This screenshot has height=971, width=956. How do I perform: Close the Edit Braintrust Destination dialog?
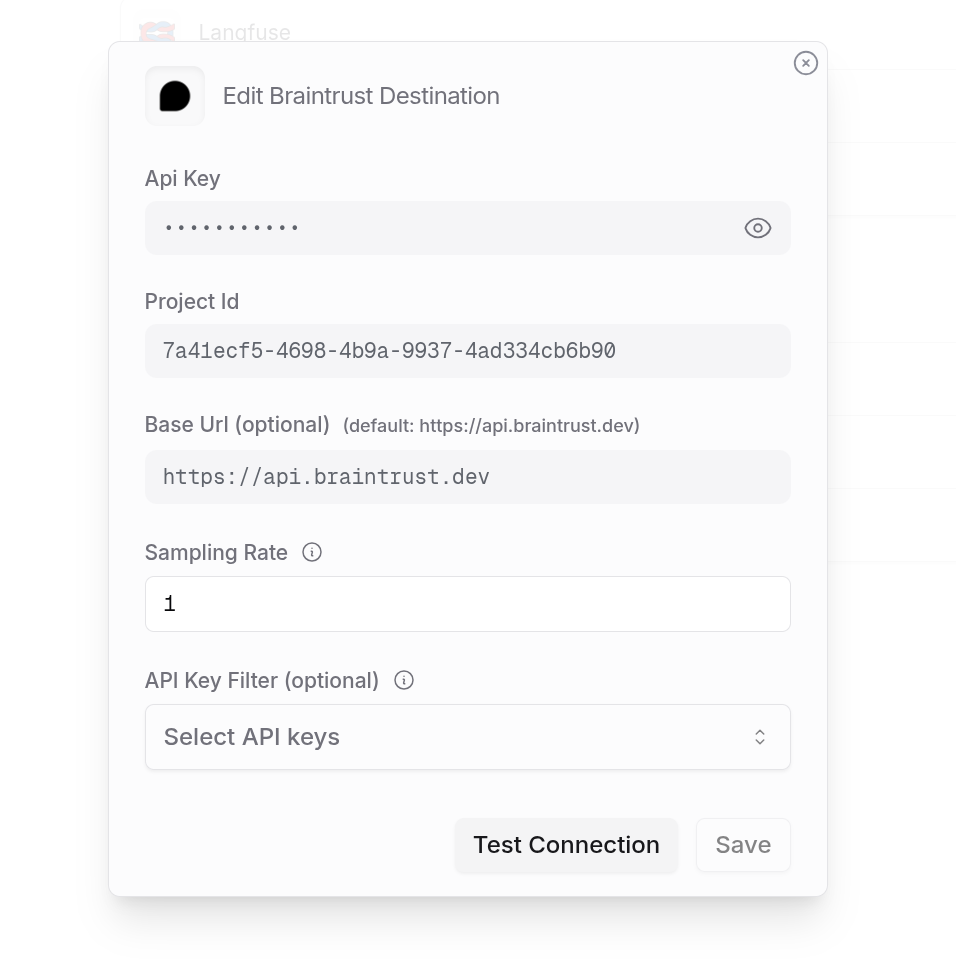pyautogui.click(x=805, y=63)
